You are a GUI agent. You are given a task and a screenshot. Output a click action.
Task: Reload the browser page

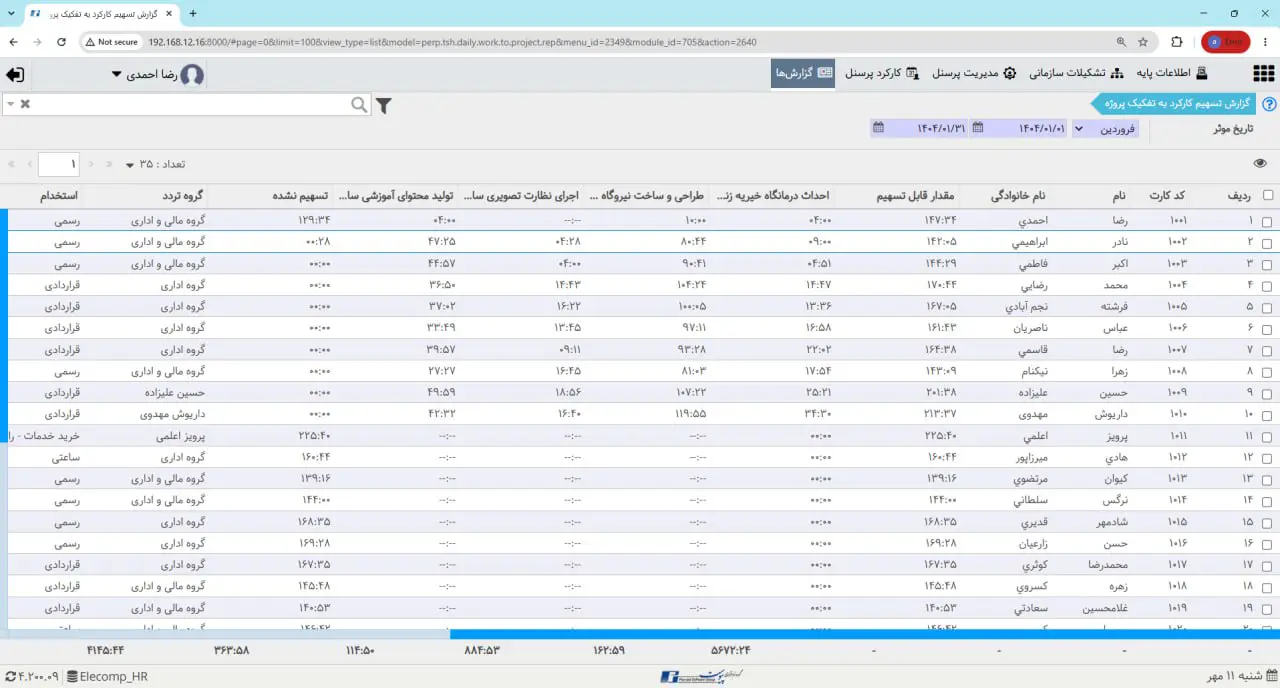click(62, 42)
